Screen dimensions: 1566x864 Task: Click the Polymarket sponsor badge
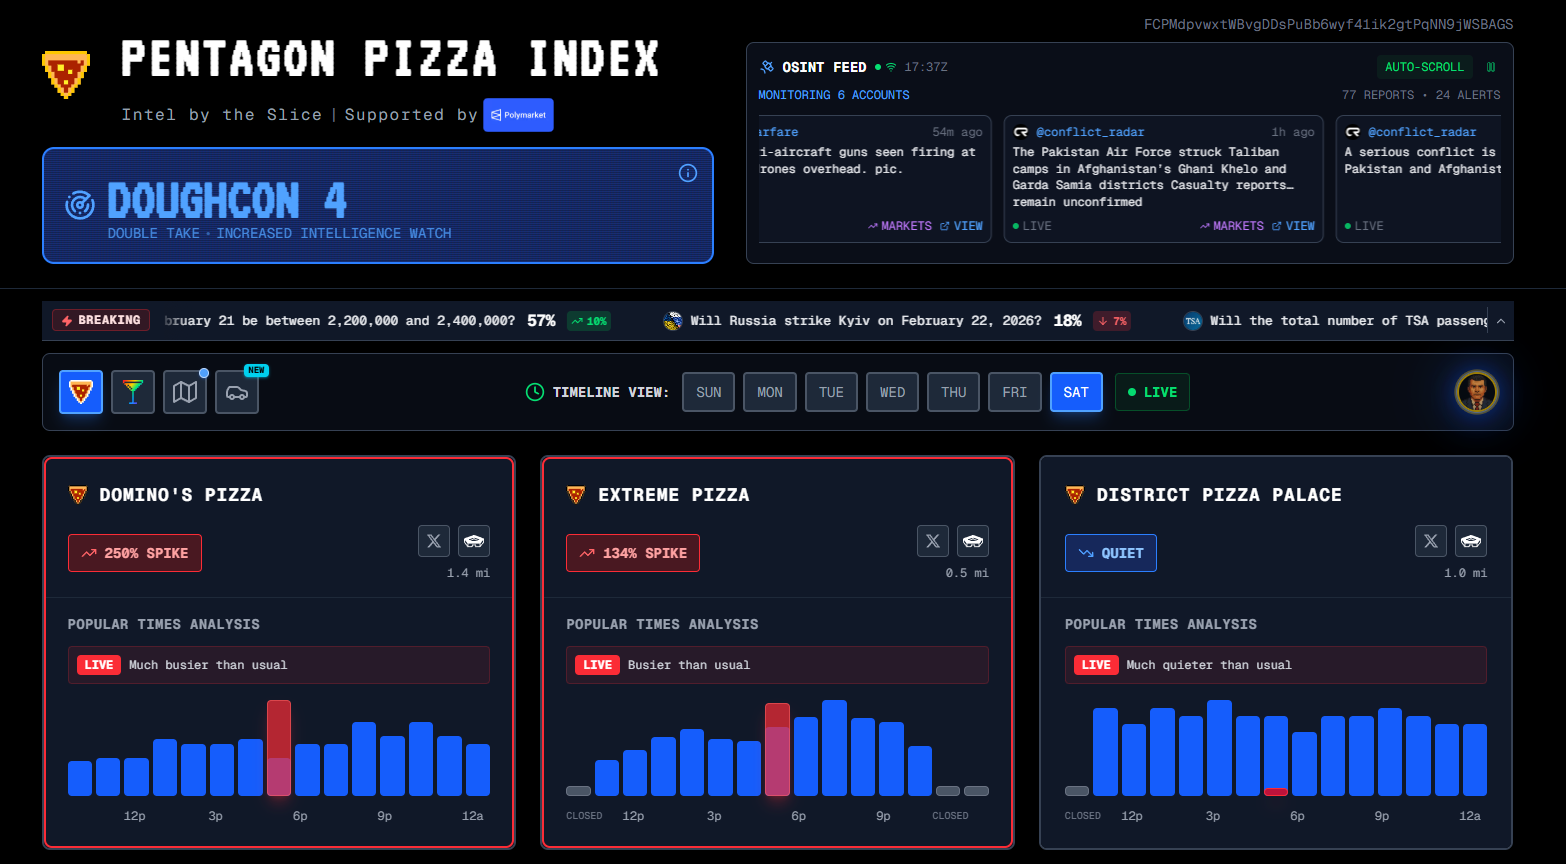pos(518,115)
